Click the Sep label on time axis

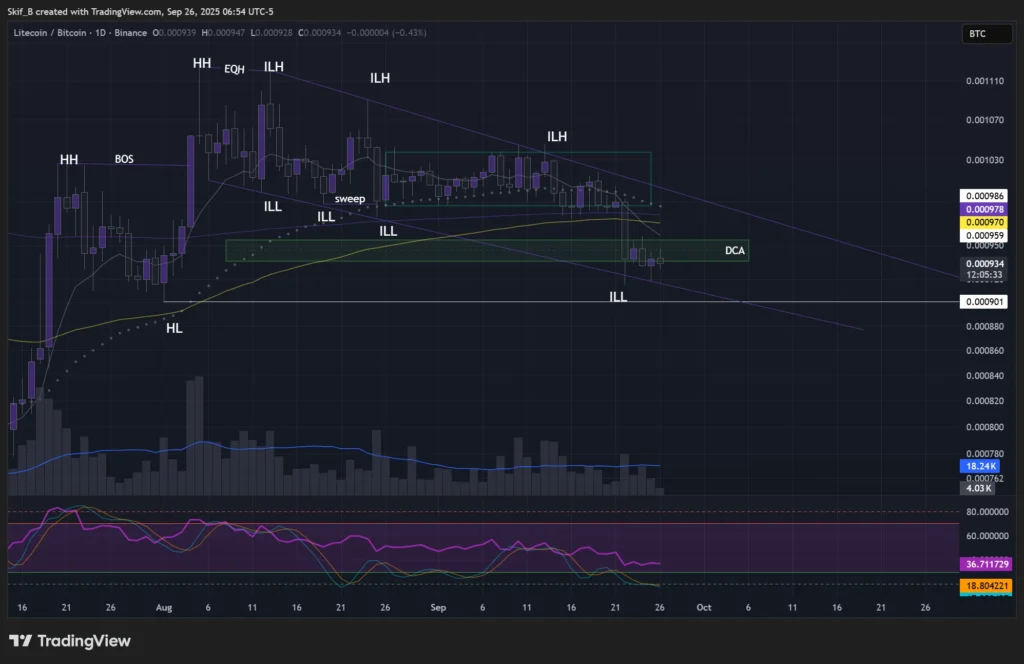(x=438, y=608)
